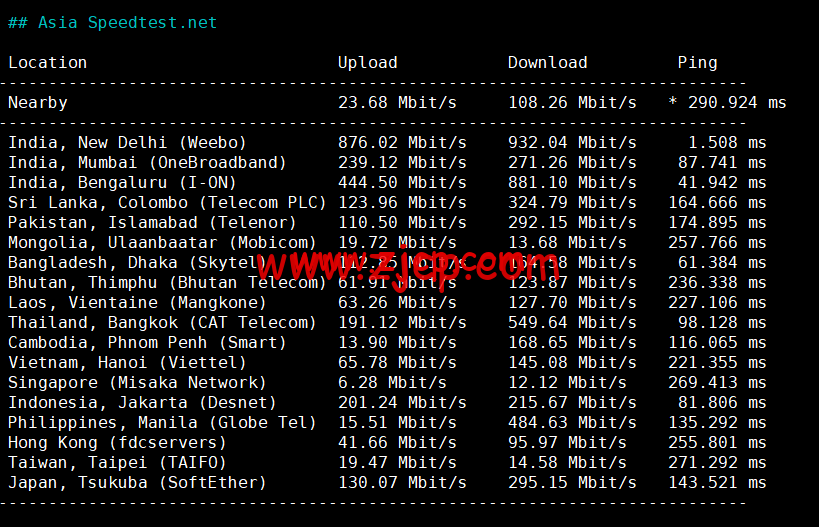
Task: Select the Hong Kong (fdcservers) row
Action: [387, 442]
